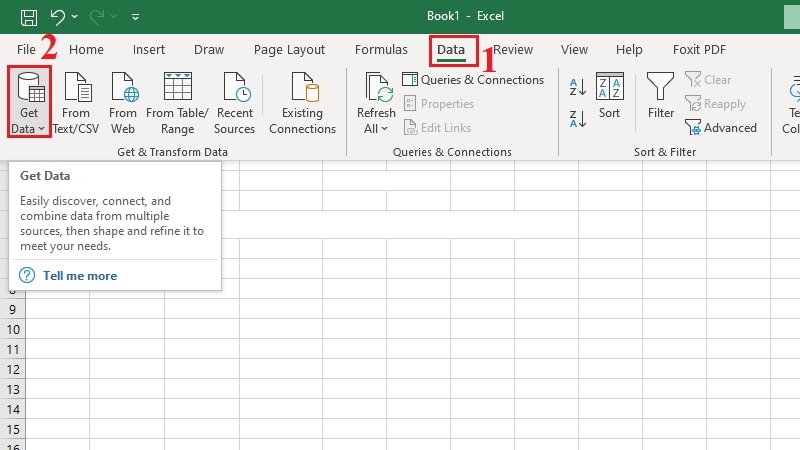Viewport: 800px width, 450px height.
Task: Click the greyed Redo arrow icon
Action: tap(96, 17)
